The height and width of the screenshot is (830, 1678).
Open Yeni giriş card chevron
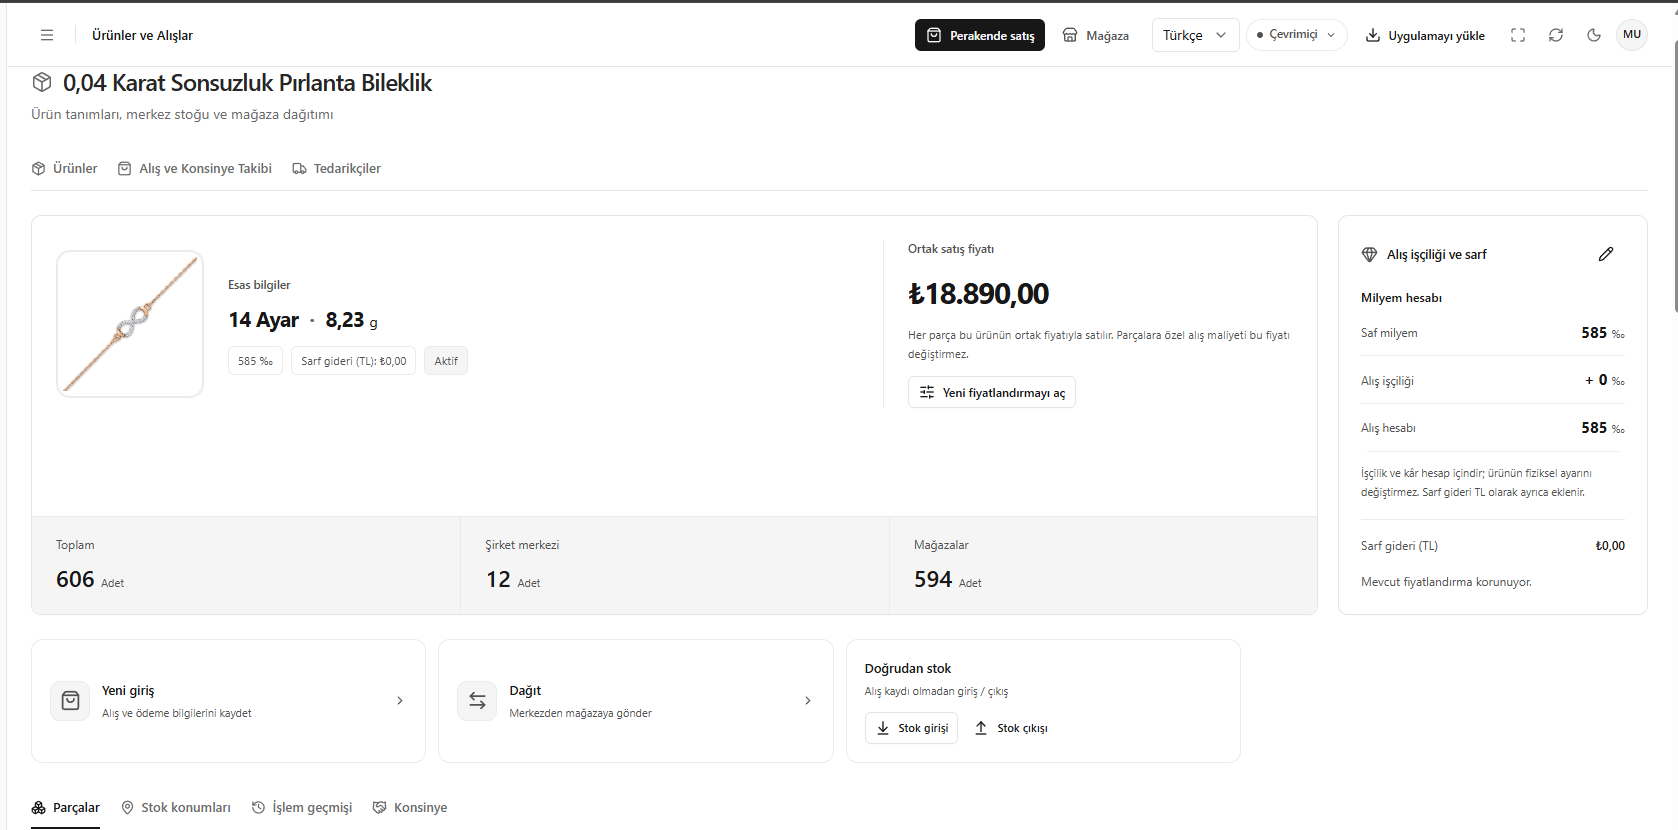coord(400,701)
